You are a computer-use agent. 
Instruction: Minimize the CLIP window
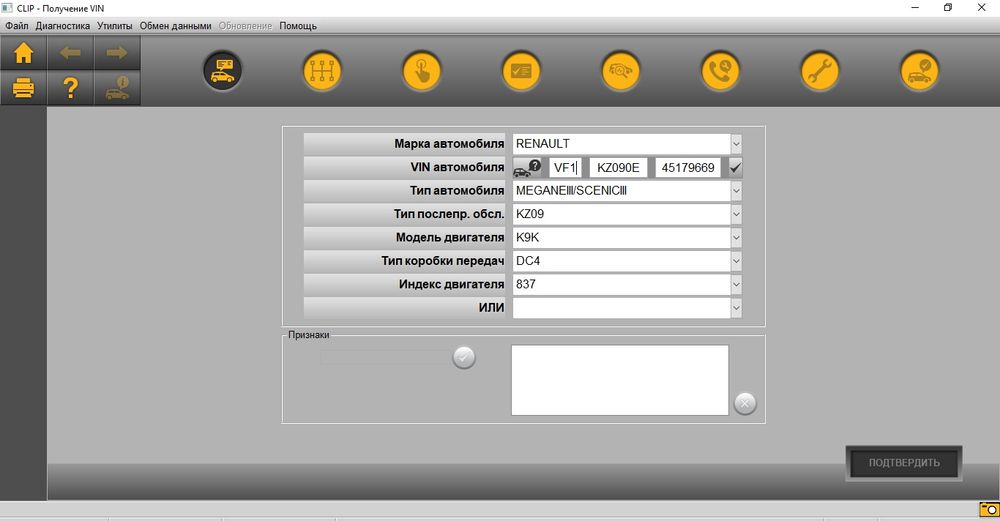click(x=915, y=8)
